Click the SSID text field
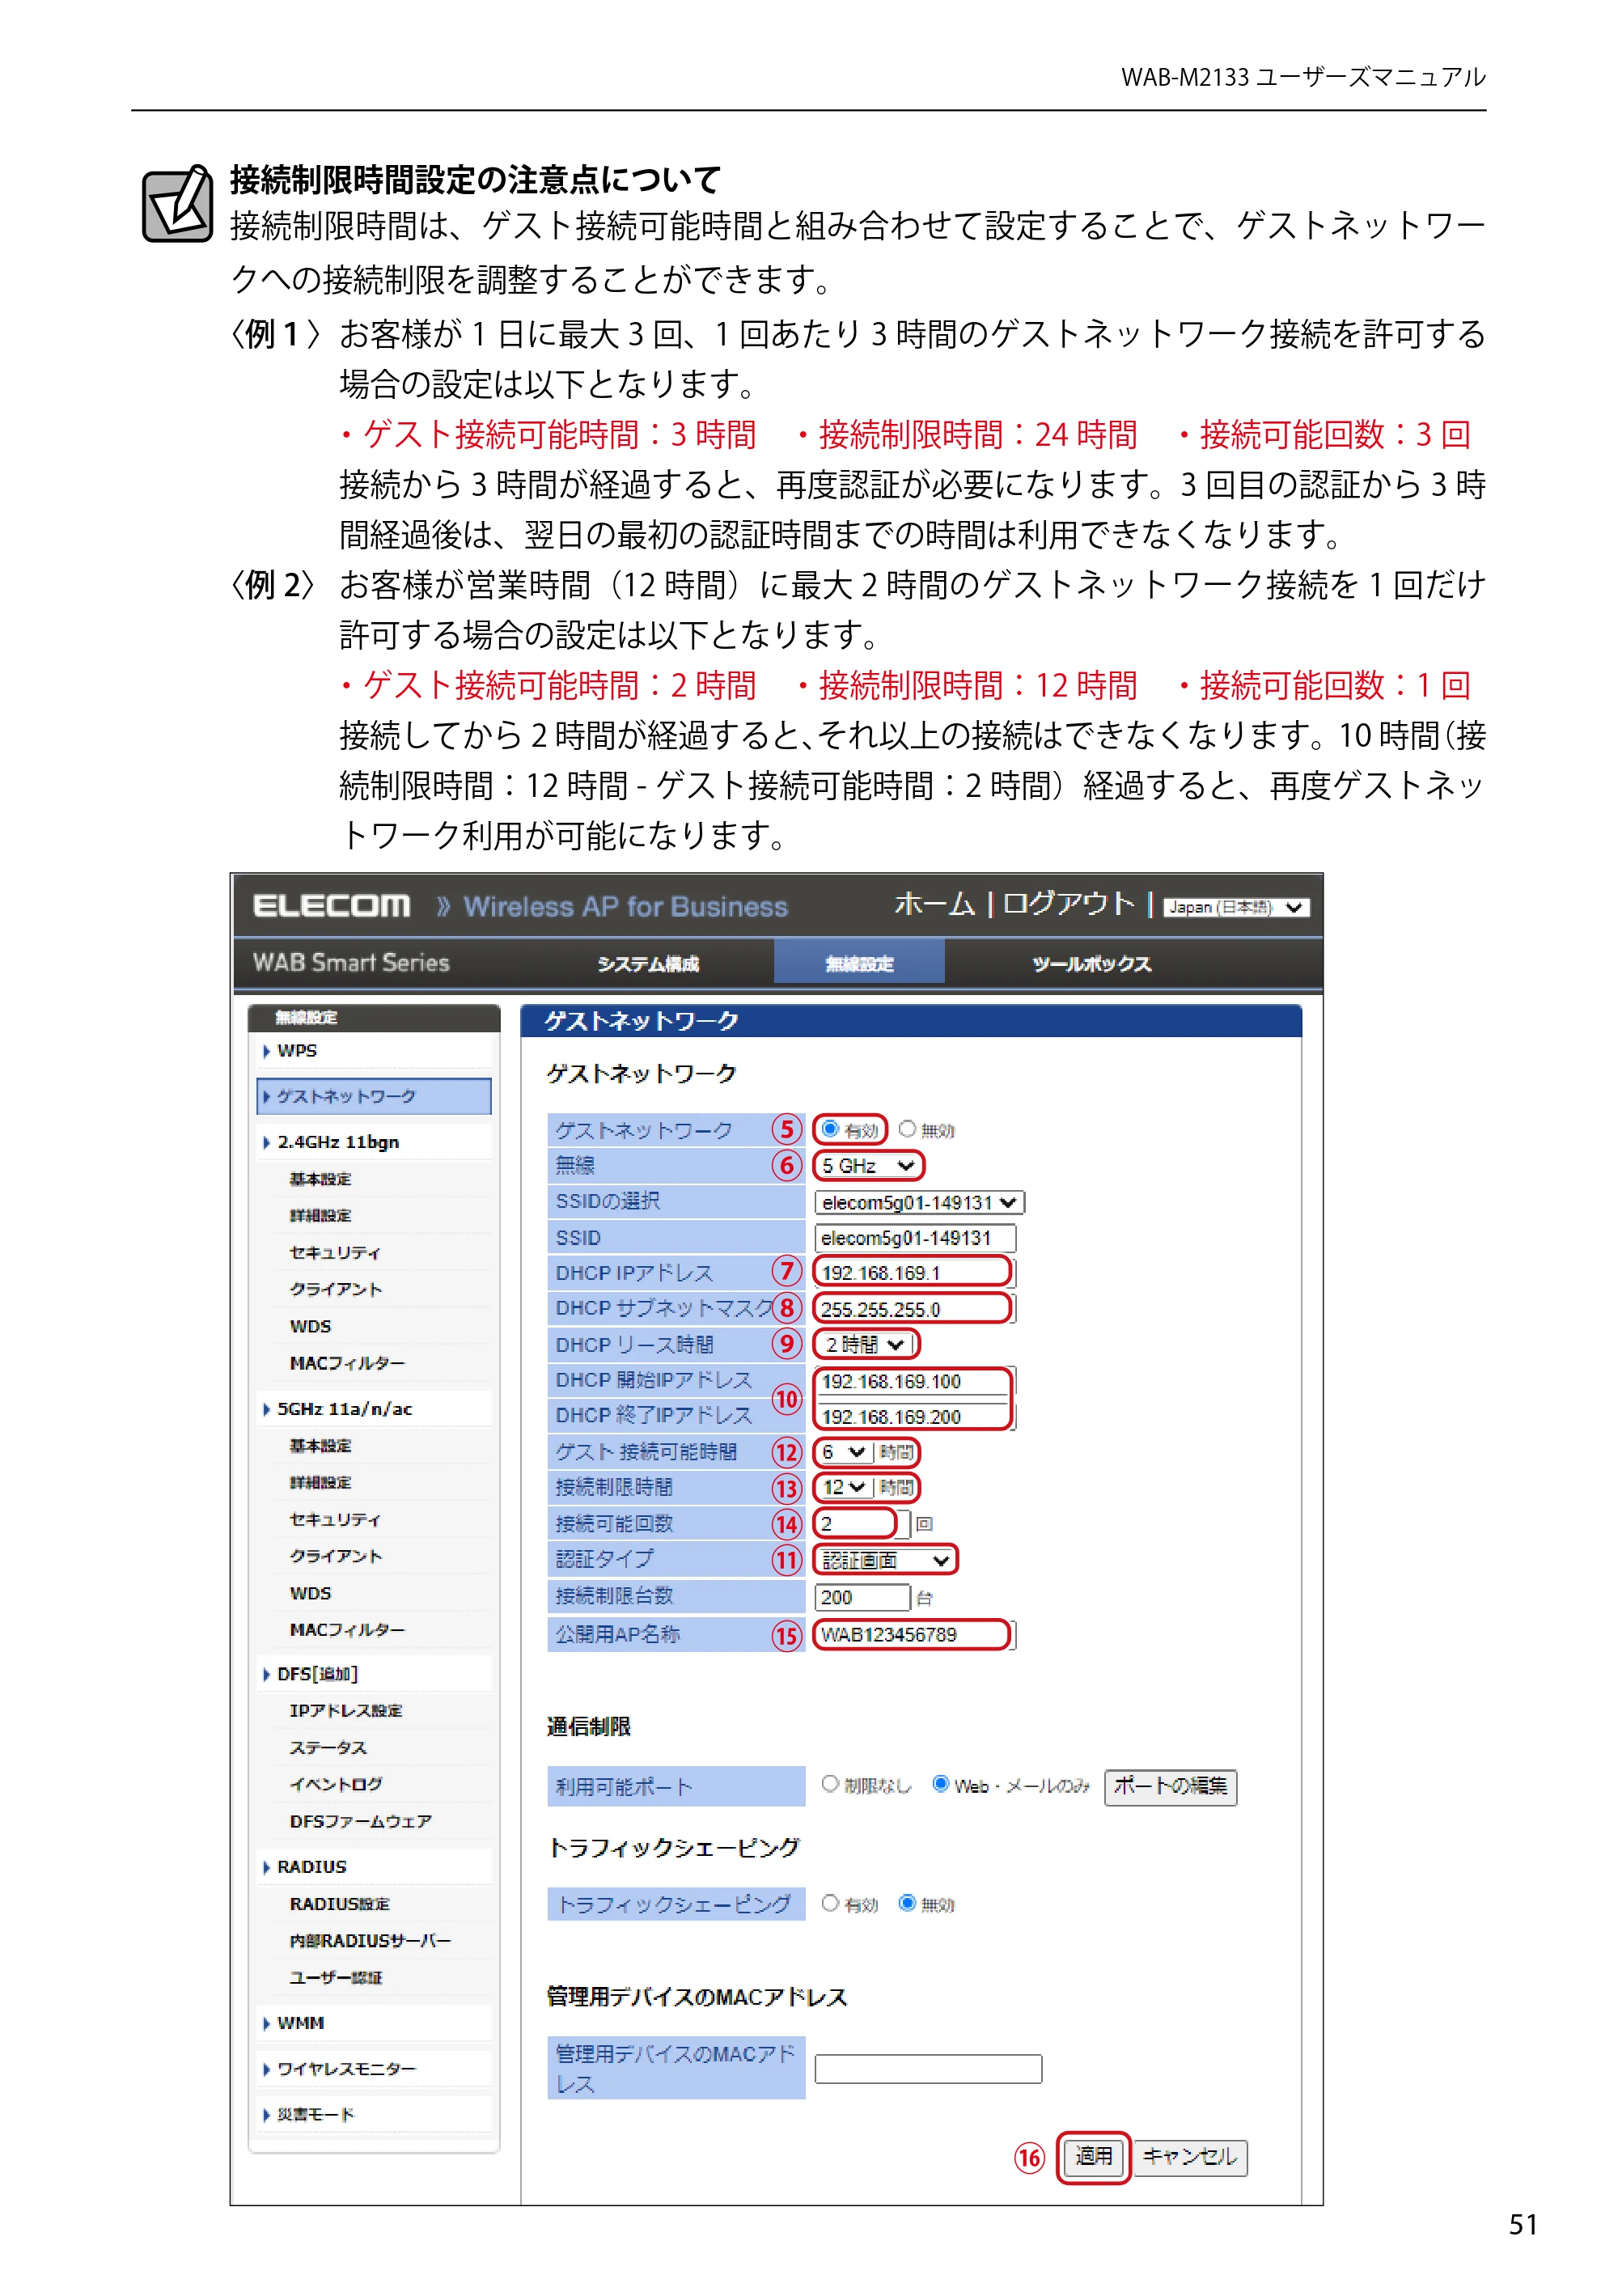This screenshot has height=2296, width=1618. point(915,1238)
